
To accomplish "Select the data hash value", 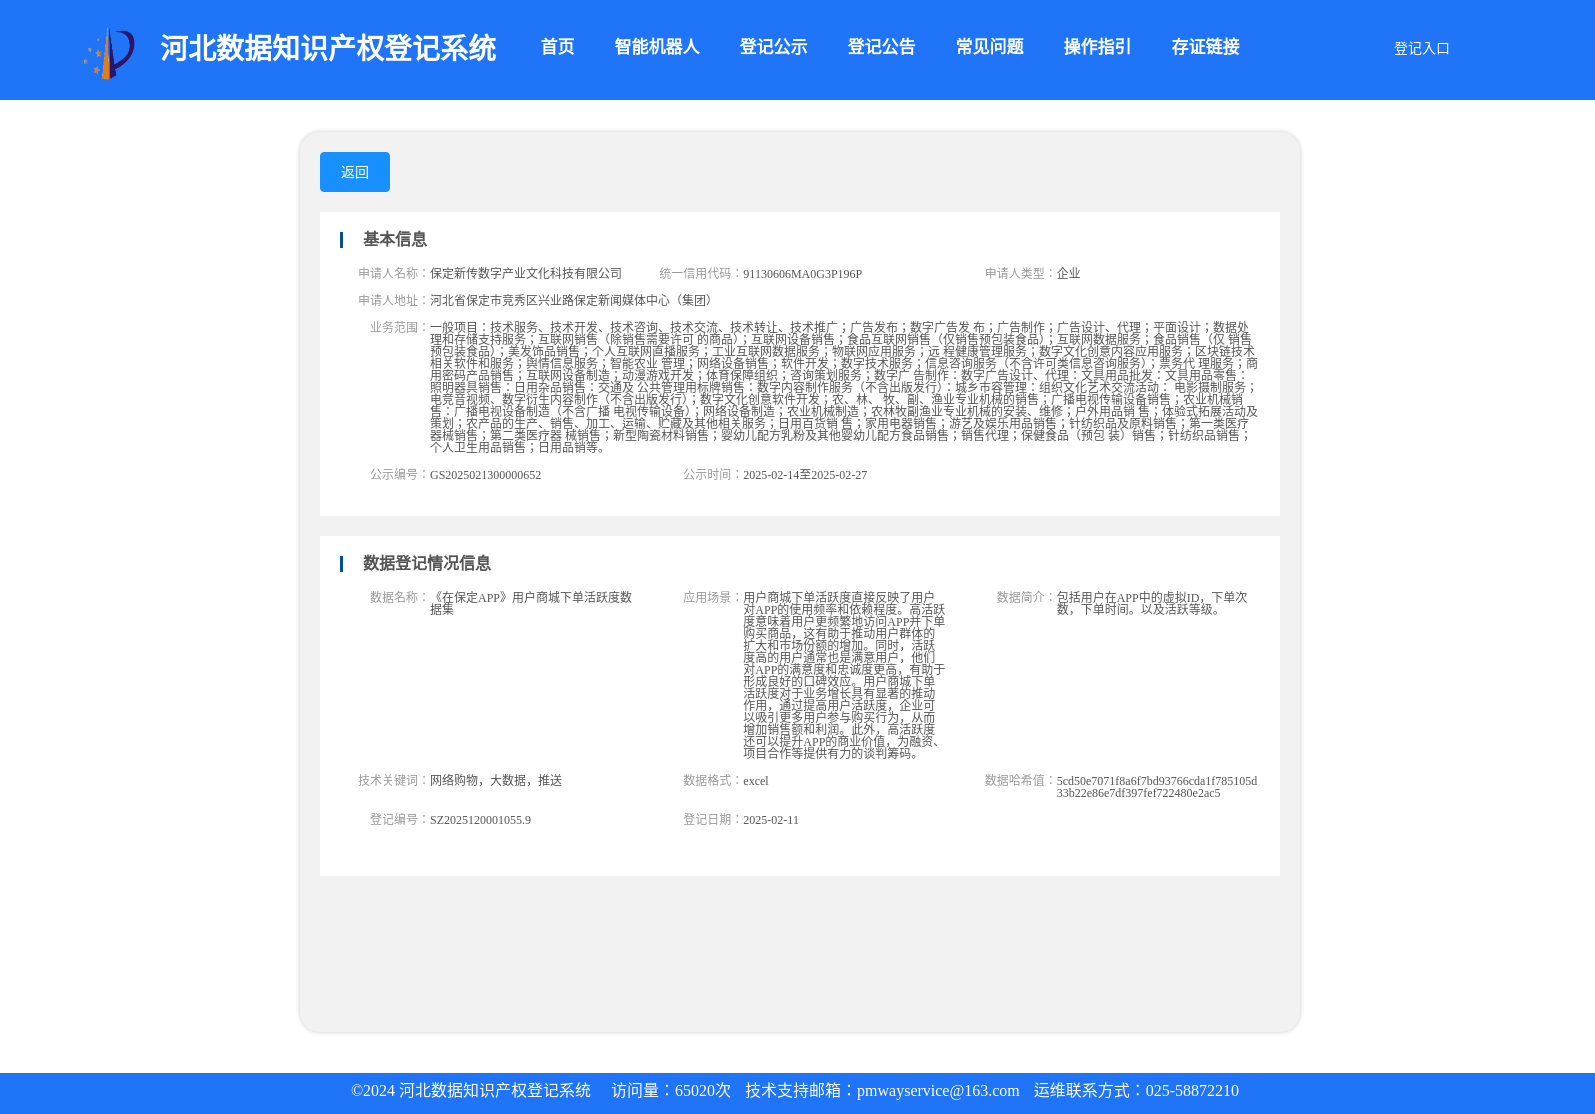I will tap(1157, 787).
